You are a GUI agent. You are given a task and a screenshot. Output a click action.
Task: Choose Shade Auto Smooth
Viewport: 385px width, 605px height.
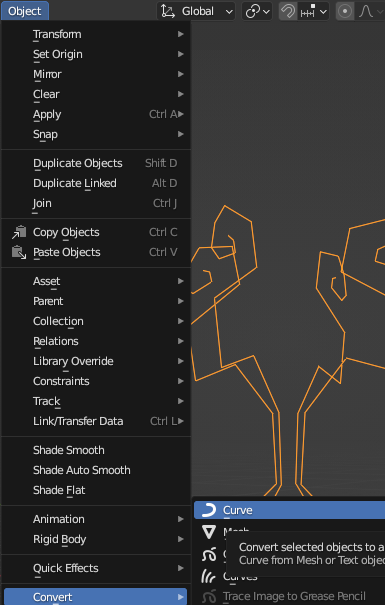(96, 470)
